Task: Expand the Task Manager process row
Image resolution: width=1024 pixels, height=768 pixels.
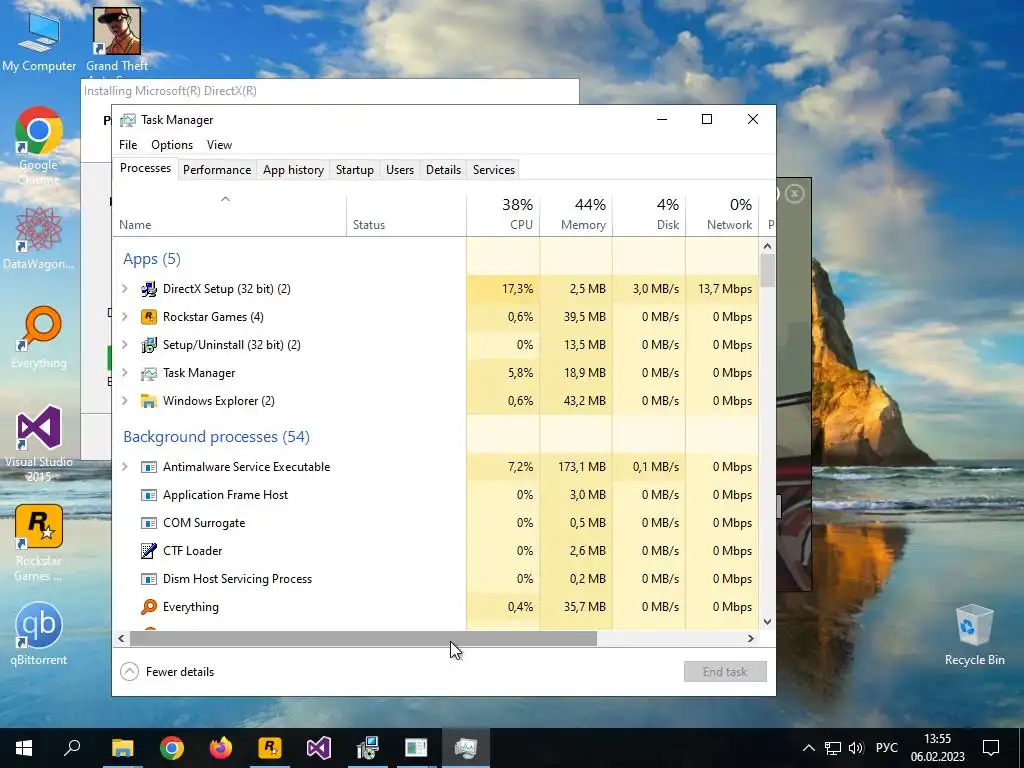Action: tap(125, 373)
